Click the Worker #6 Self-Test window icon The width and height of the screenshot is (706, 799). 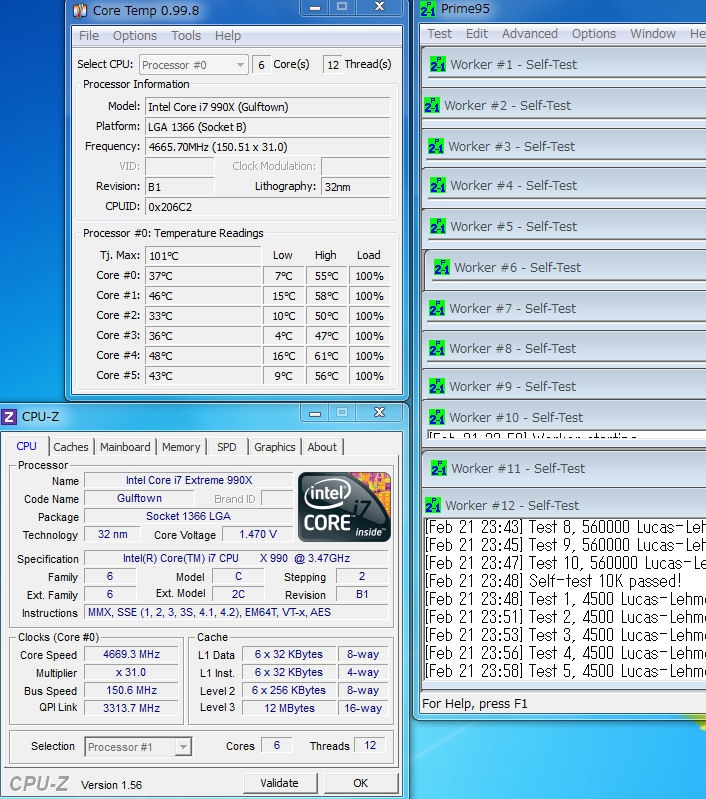[442, 267]
